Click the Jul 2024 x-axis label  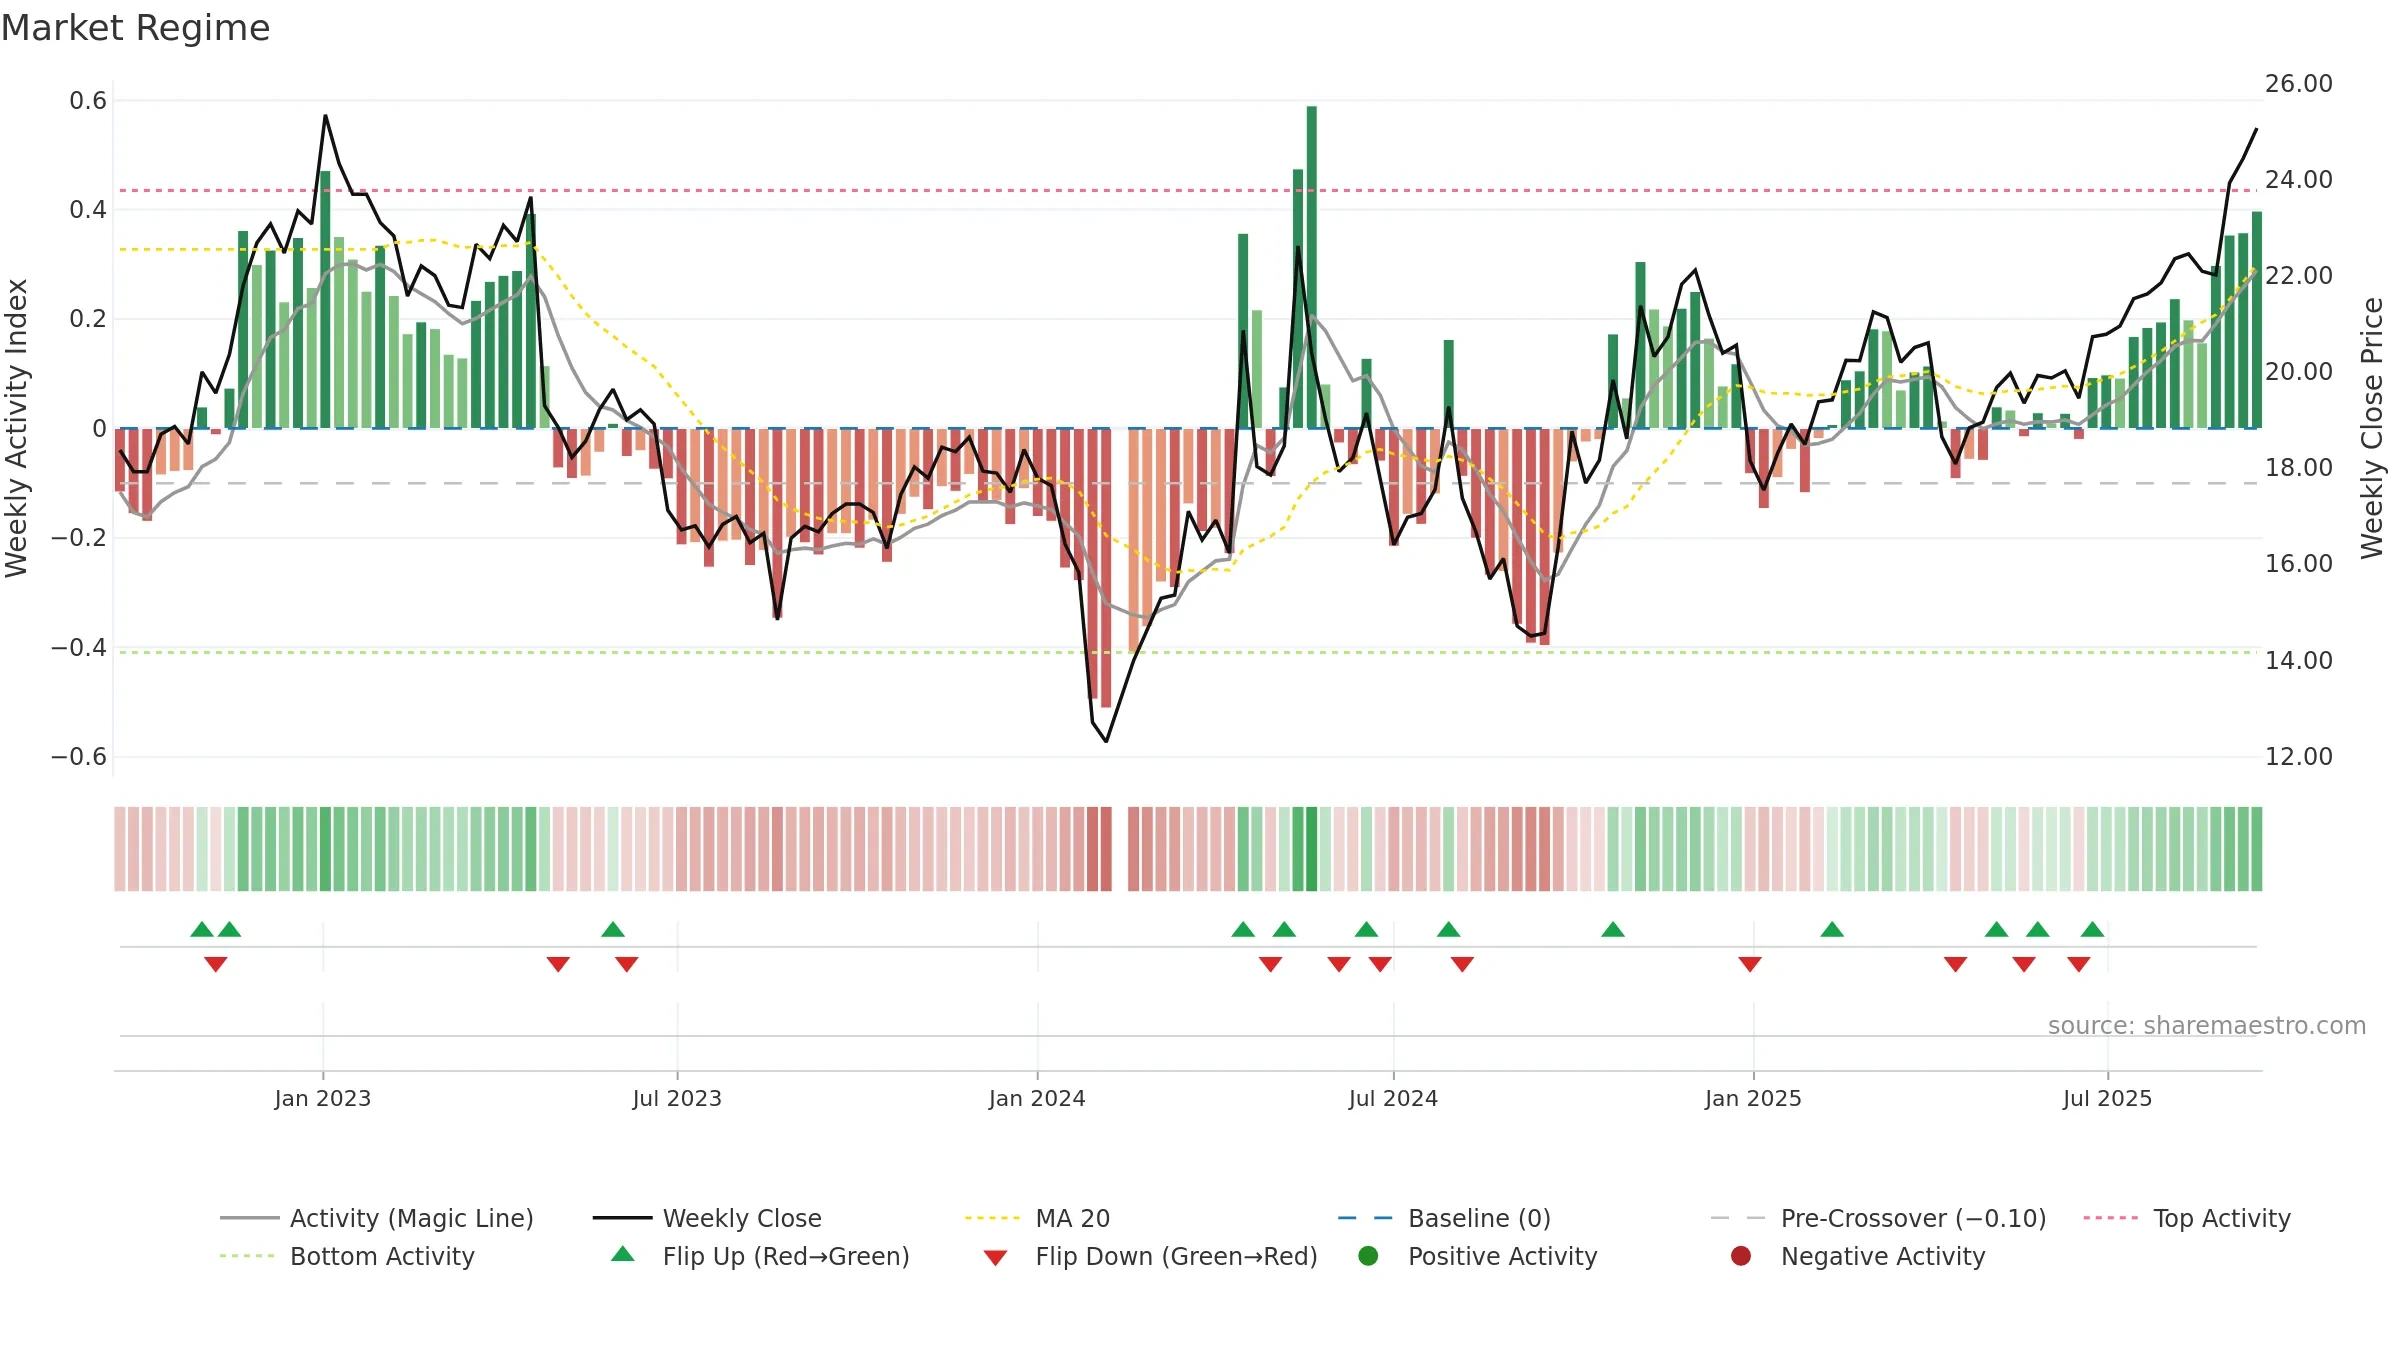1393,1098
